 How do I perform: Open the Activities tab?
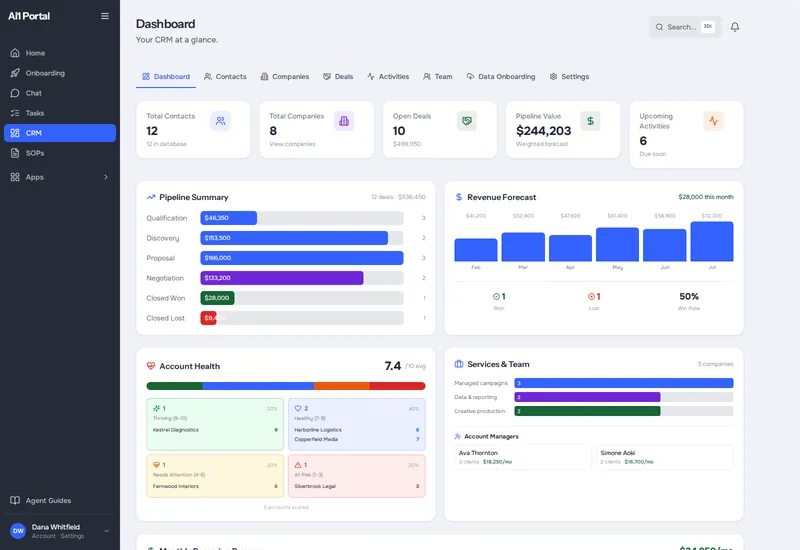click(388, 77)
